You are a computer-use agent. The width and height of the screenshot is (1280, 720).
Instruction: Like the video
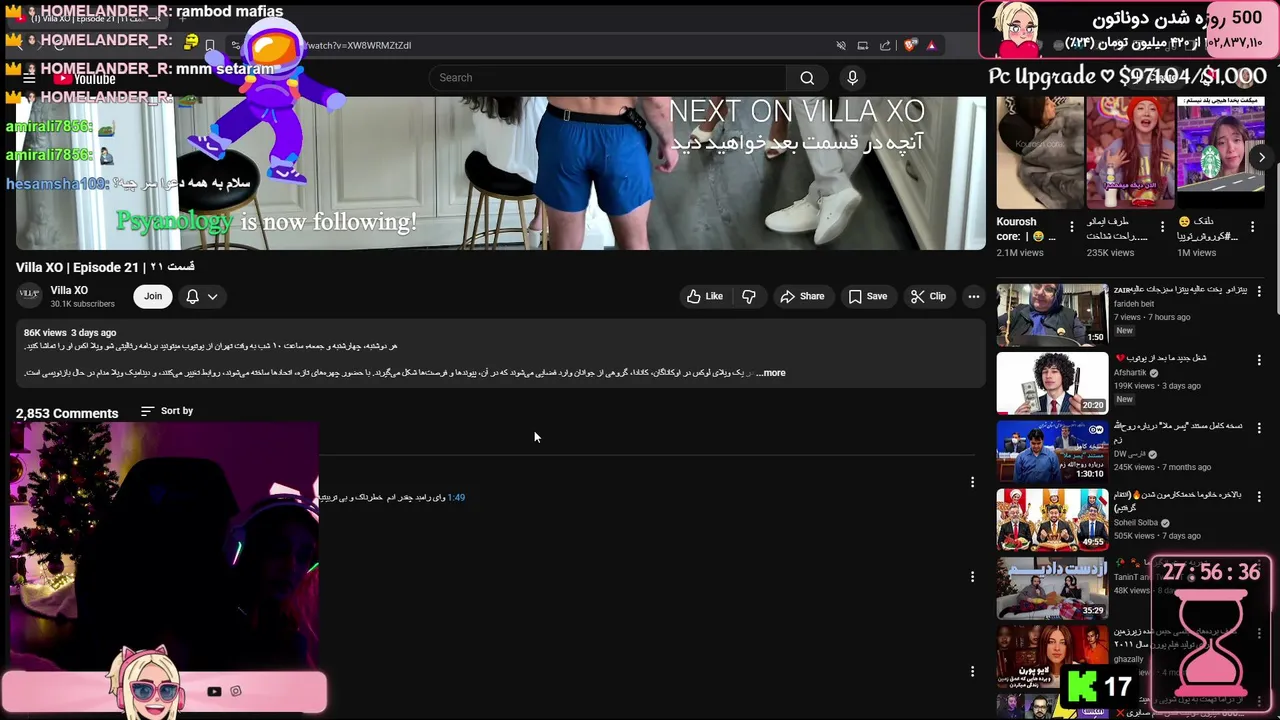pyautogui.click(x=704, y=296)
